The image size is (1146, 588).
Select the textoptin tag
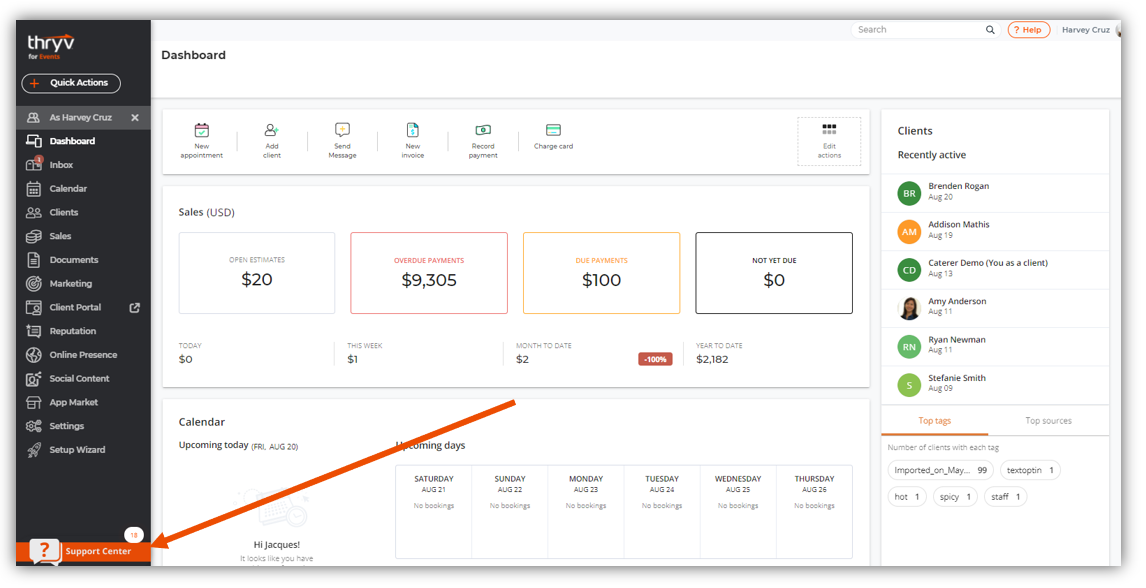(x=1030, y=470)
